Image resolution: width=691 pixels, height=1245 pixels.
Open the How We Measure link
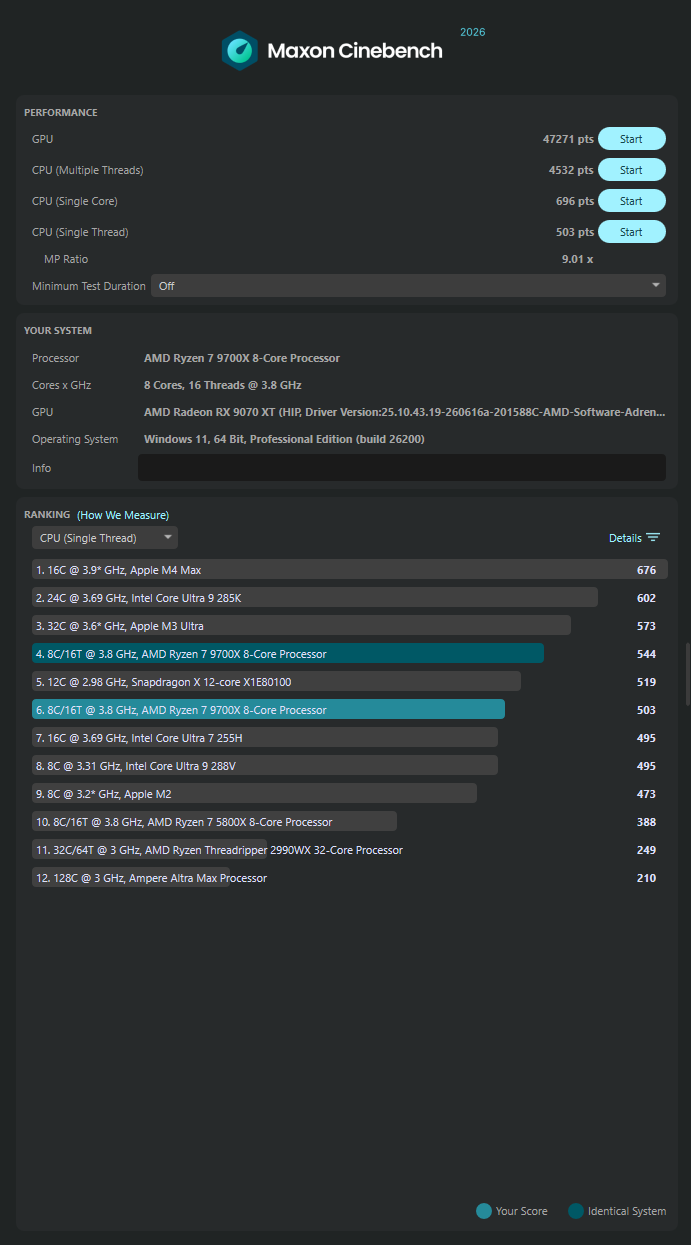pos(123,515)
